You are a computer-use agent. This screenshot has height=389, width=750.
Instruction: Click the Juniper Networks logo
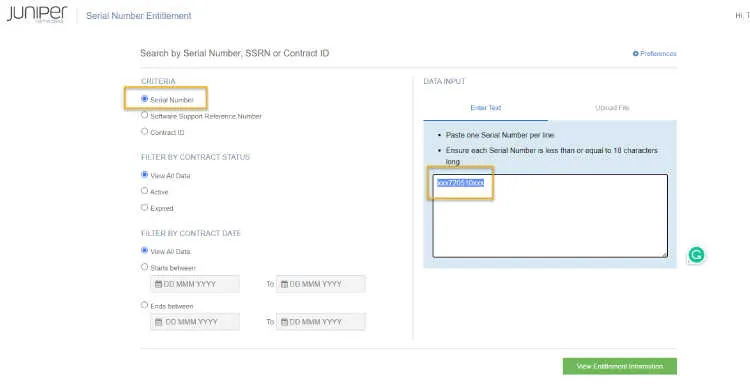point(37,14)
